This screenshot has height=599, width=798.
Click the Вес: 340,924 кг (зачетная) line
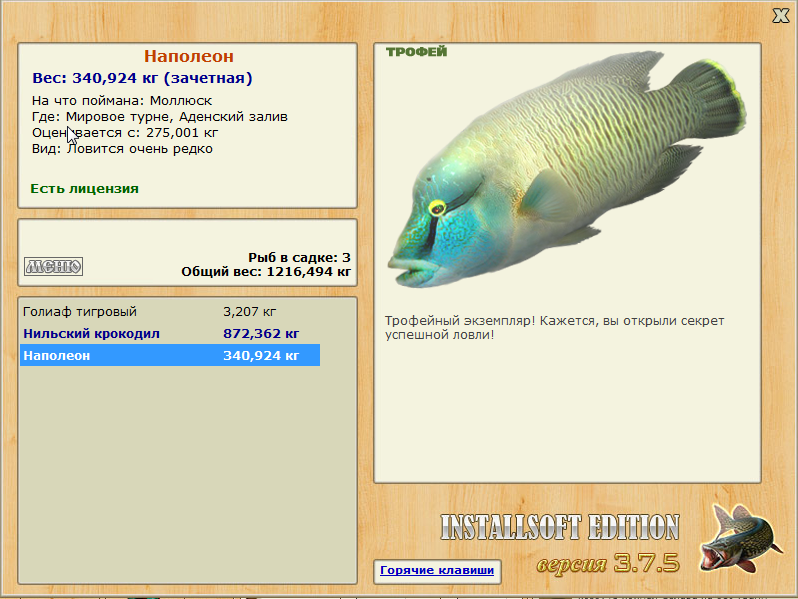pyautogui.click(x=142, y=78)
